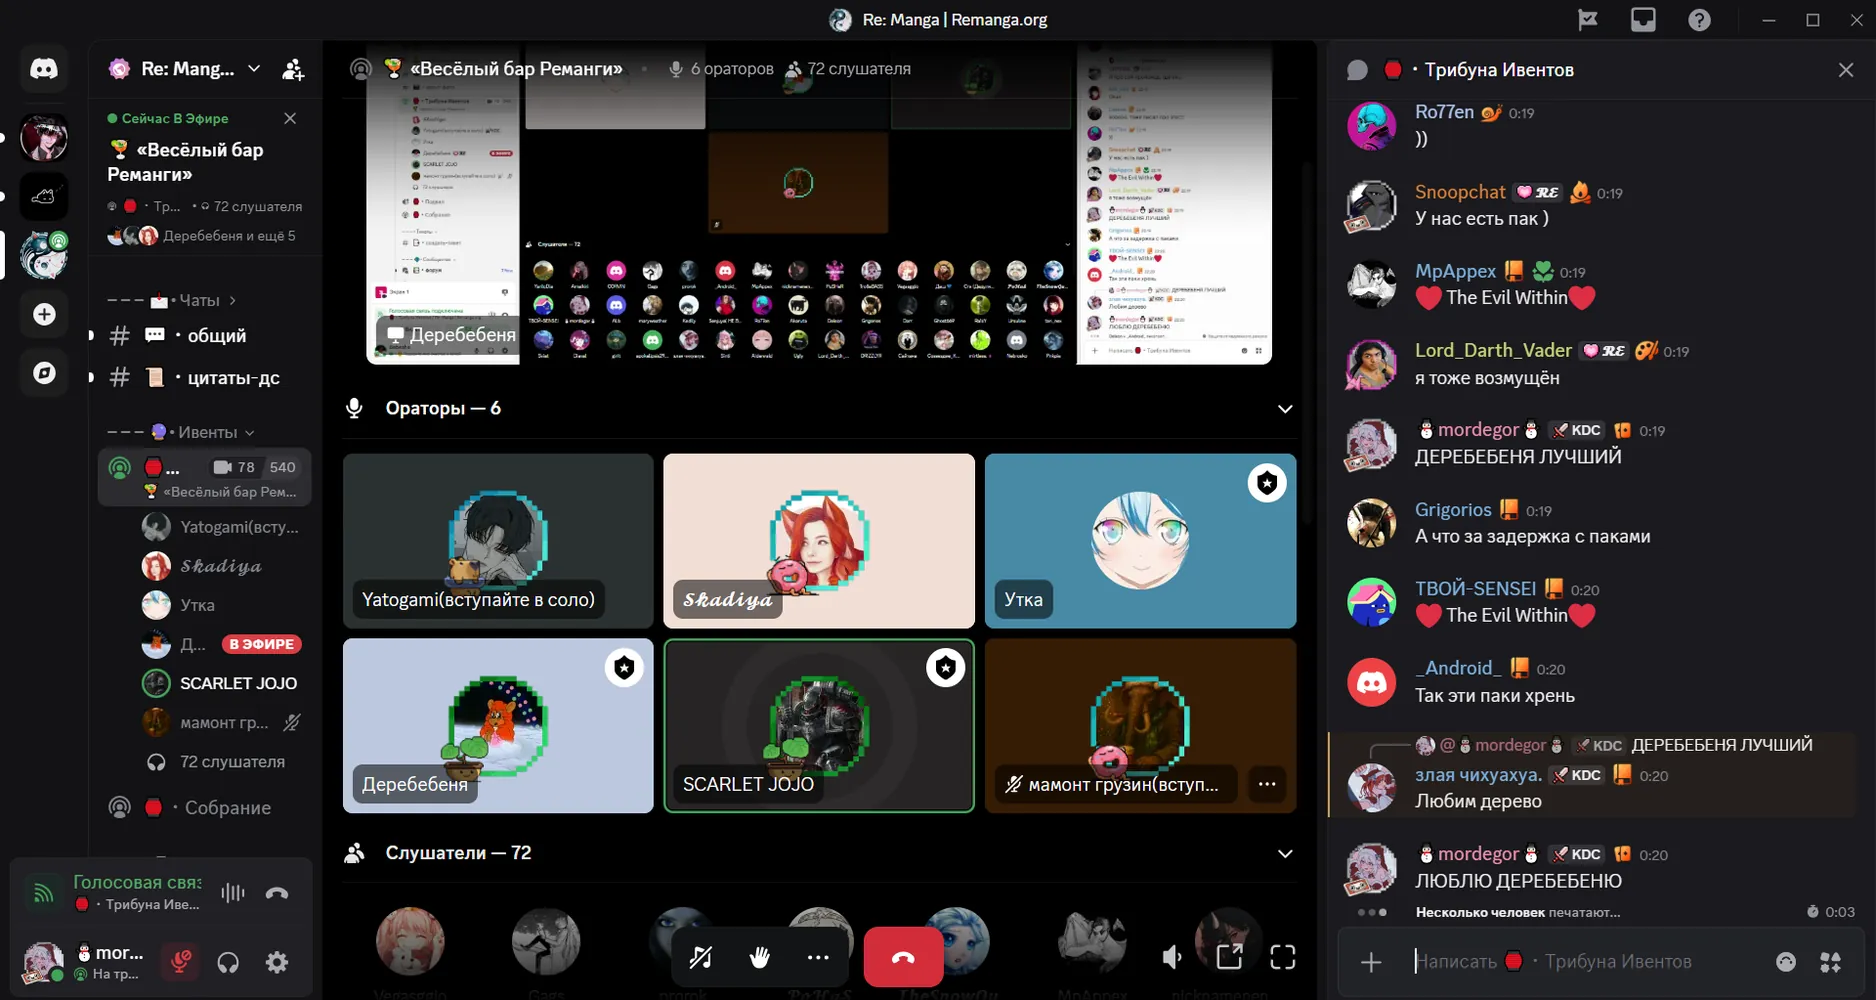Dismiss the live stage banner in sidebar
This screenshot has height=1000, width=1876.
tap(290, 118)
